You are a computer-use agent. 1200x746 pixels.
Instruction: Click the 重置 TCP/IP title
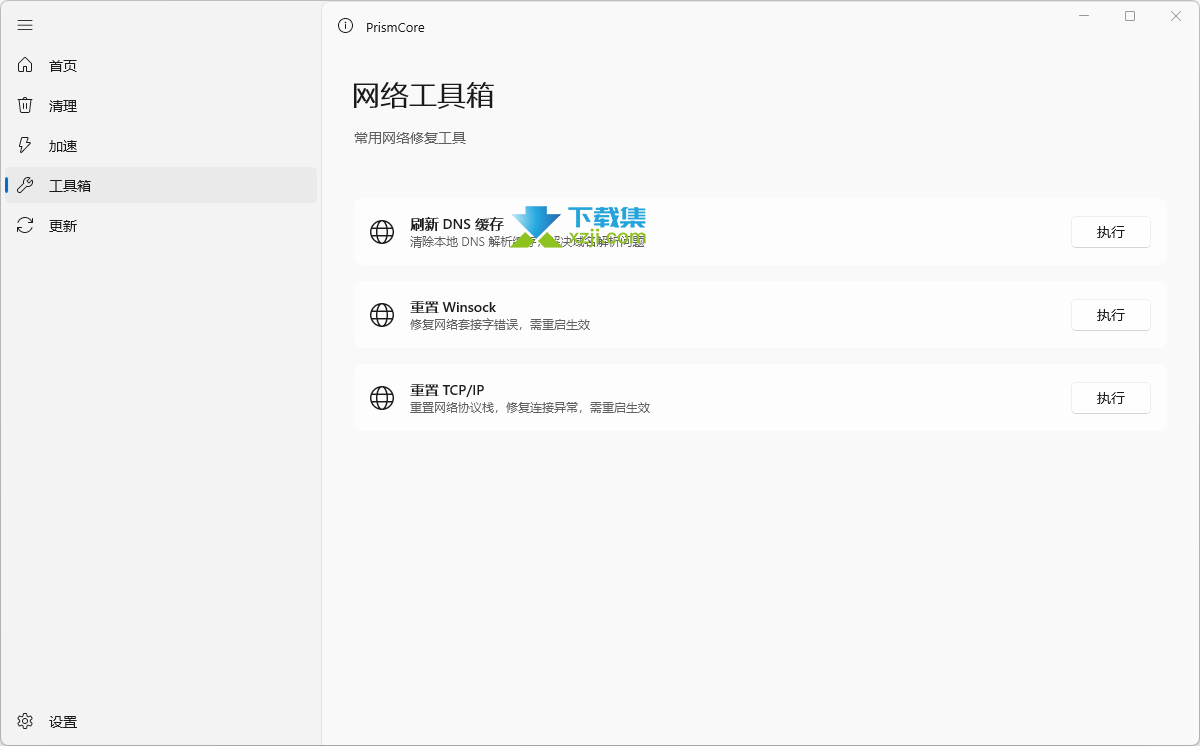coord(447,390)
